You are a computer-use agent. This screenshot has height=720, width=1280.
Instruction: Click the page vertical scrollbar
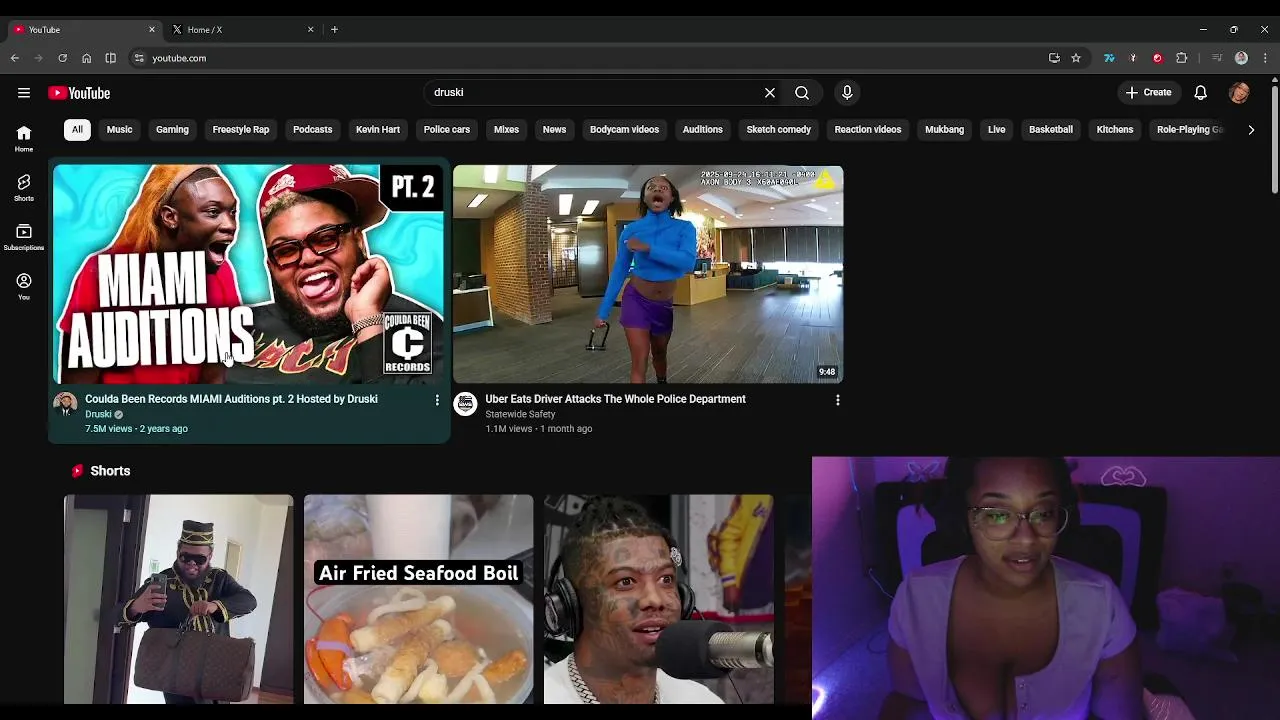pyautogui.click(x=1274, y=140)
